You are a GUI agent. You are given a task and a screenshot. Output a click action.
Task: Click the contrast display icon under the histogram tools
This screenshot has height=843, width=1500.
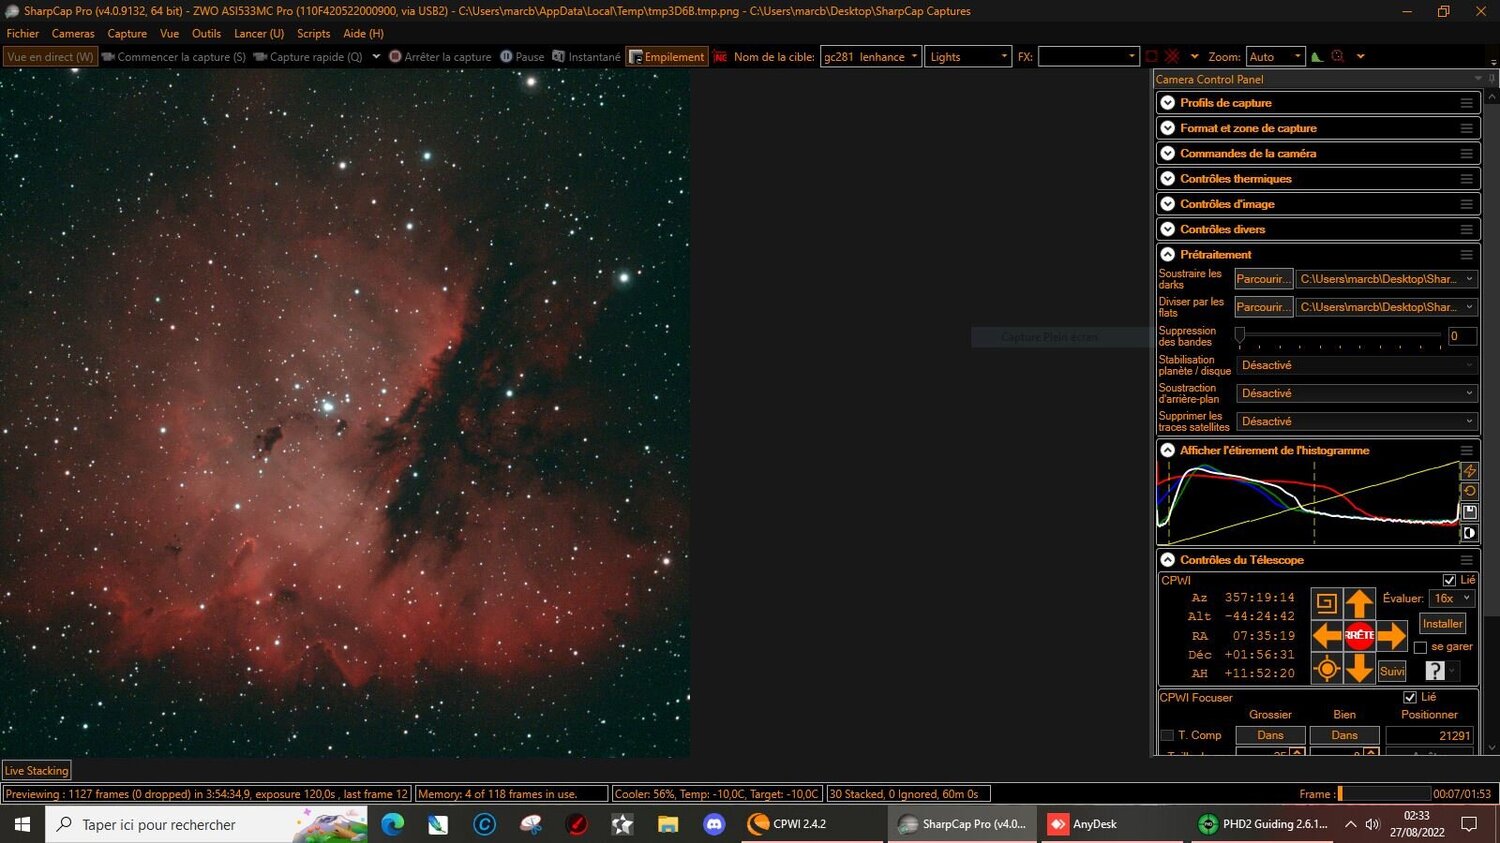1470,533
